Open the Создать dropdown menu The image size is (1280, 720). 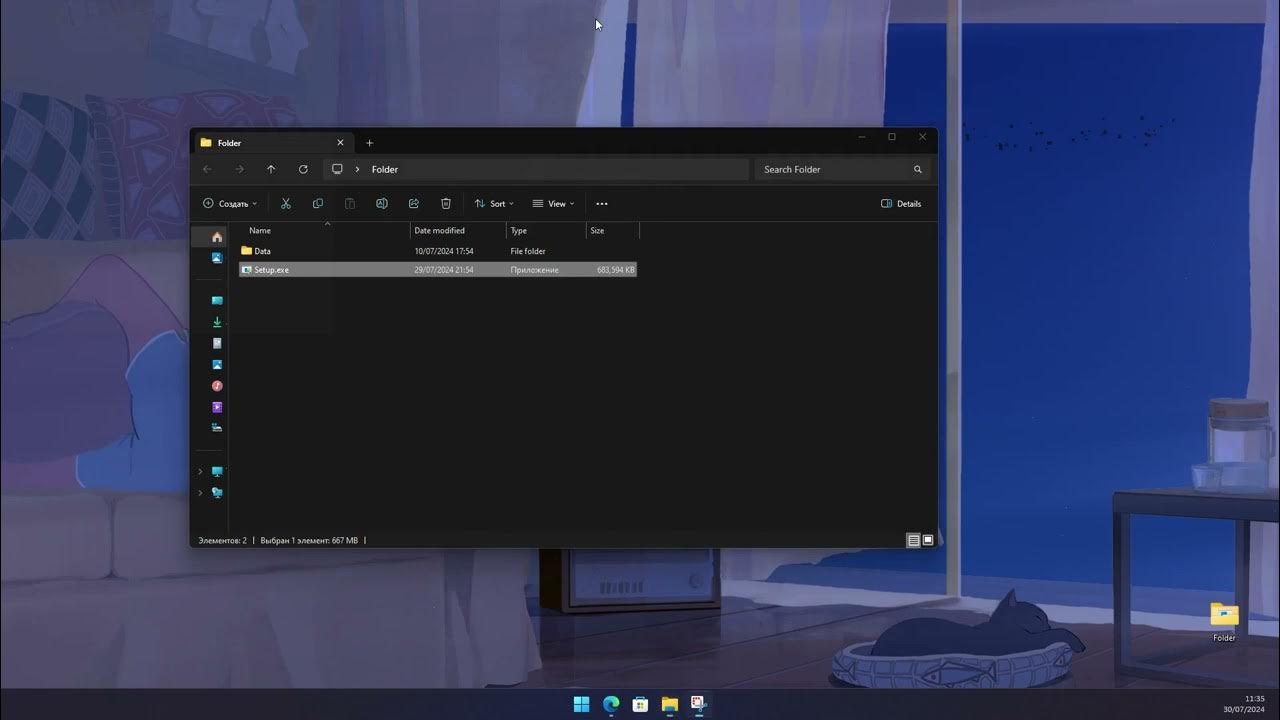[230, 203]
